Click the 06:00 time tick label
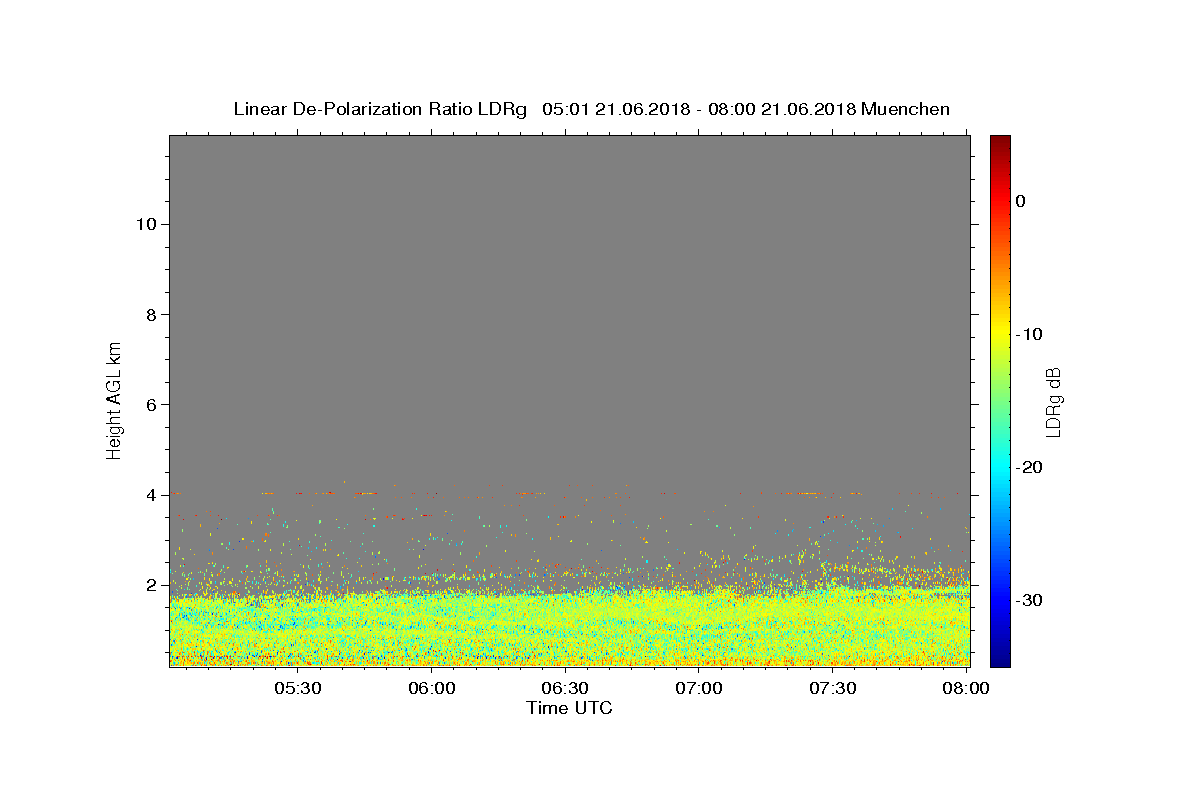This screenshot has height=800, width=1200. (432, 688)
